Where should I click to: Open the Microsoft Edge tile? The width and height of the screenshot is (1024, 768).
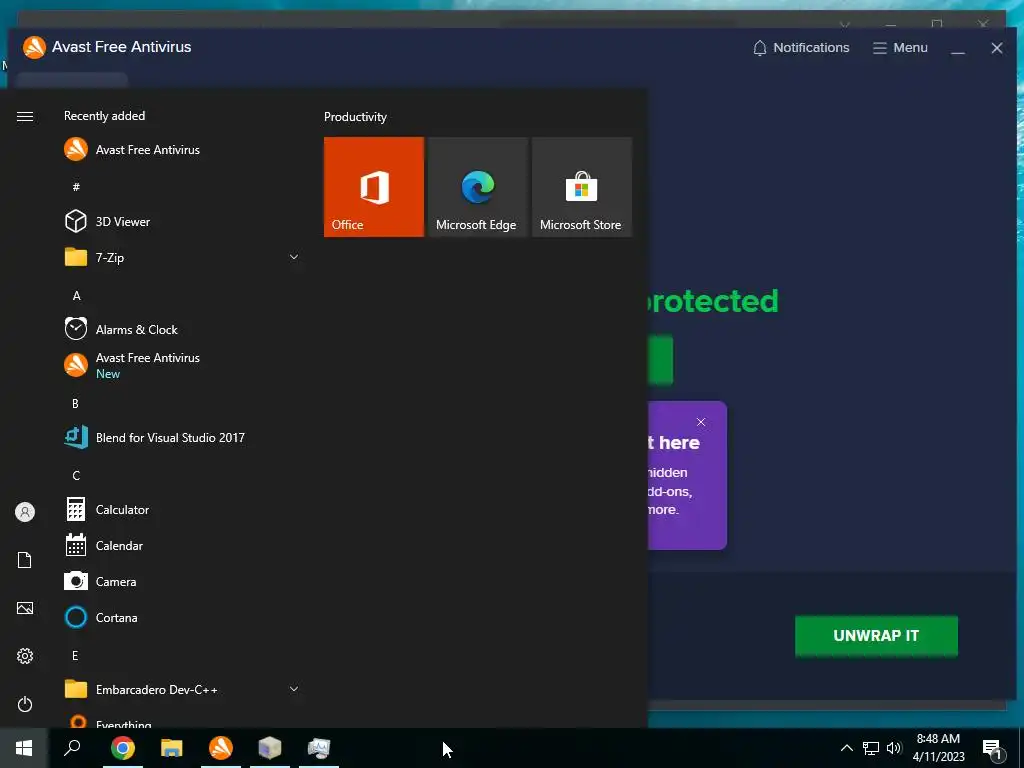477,187
